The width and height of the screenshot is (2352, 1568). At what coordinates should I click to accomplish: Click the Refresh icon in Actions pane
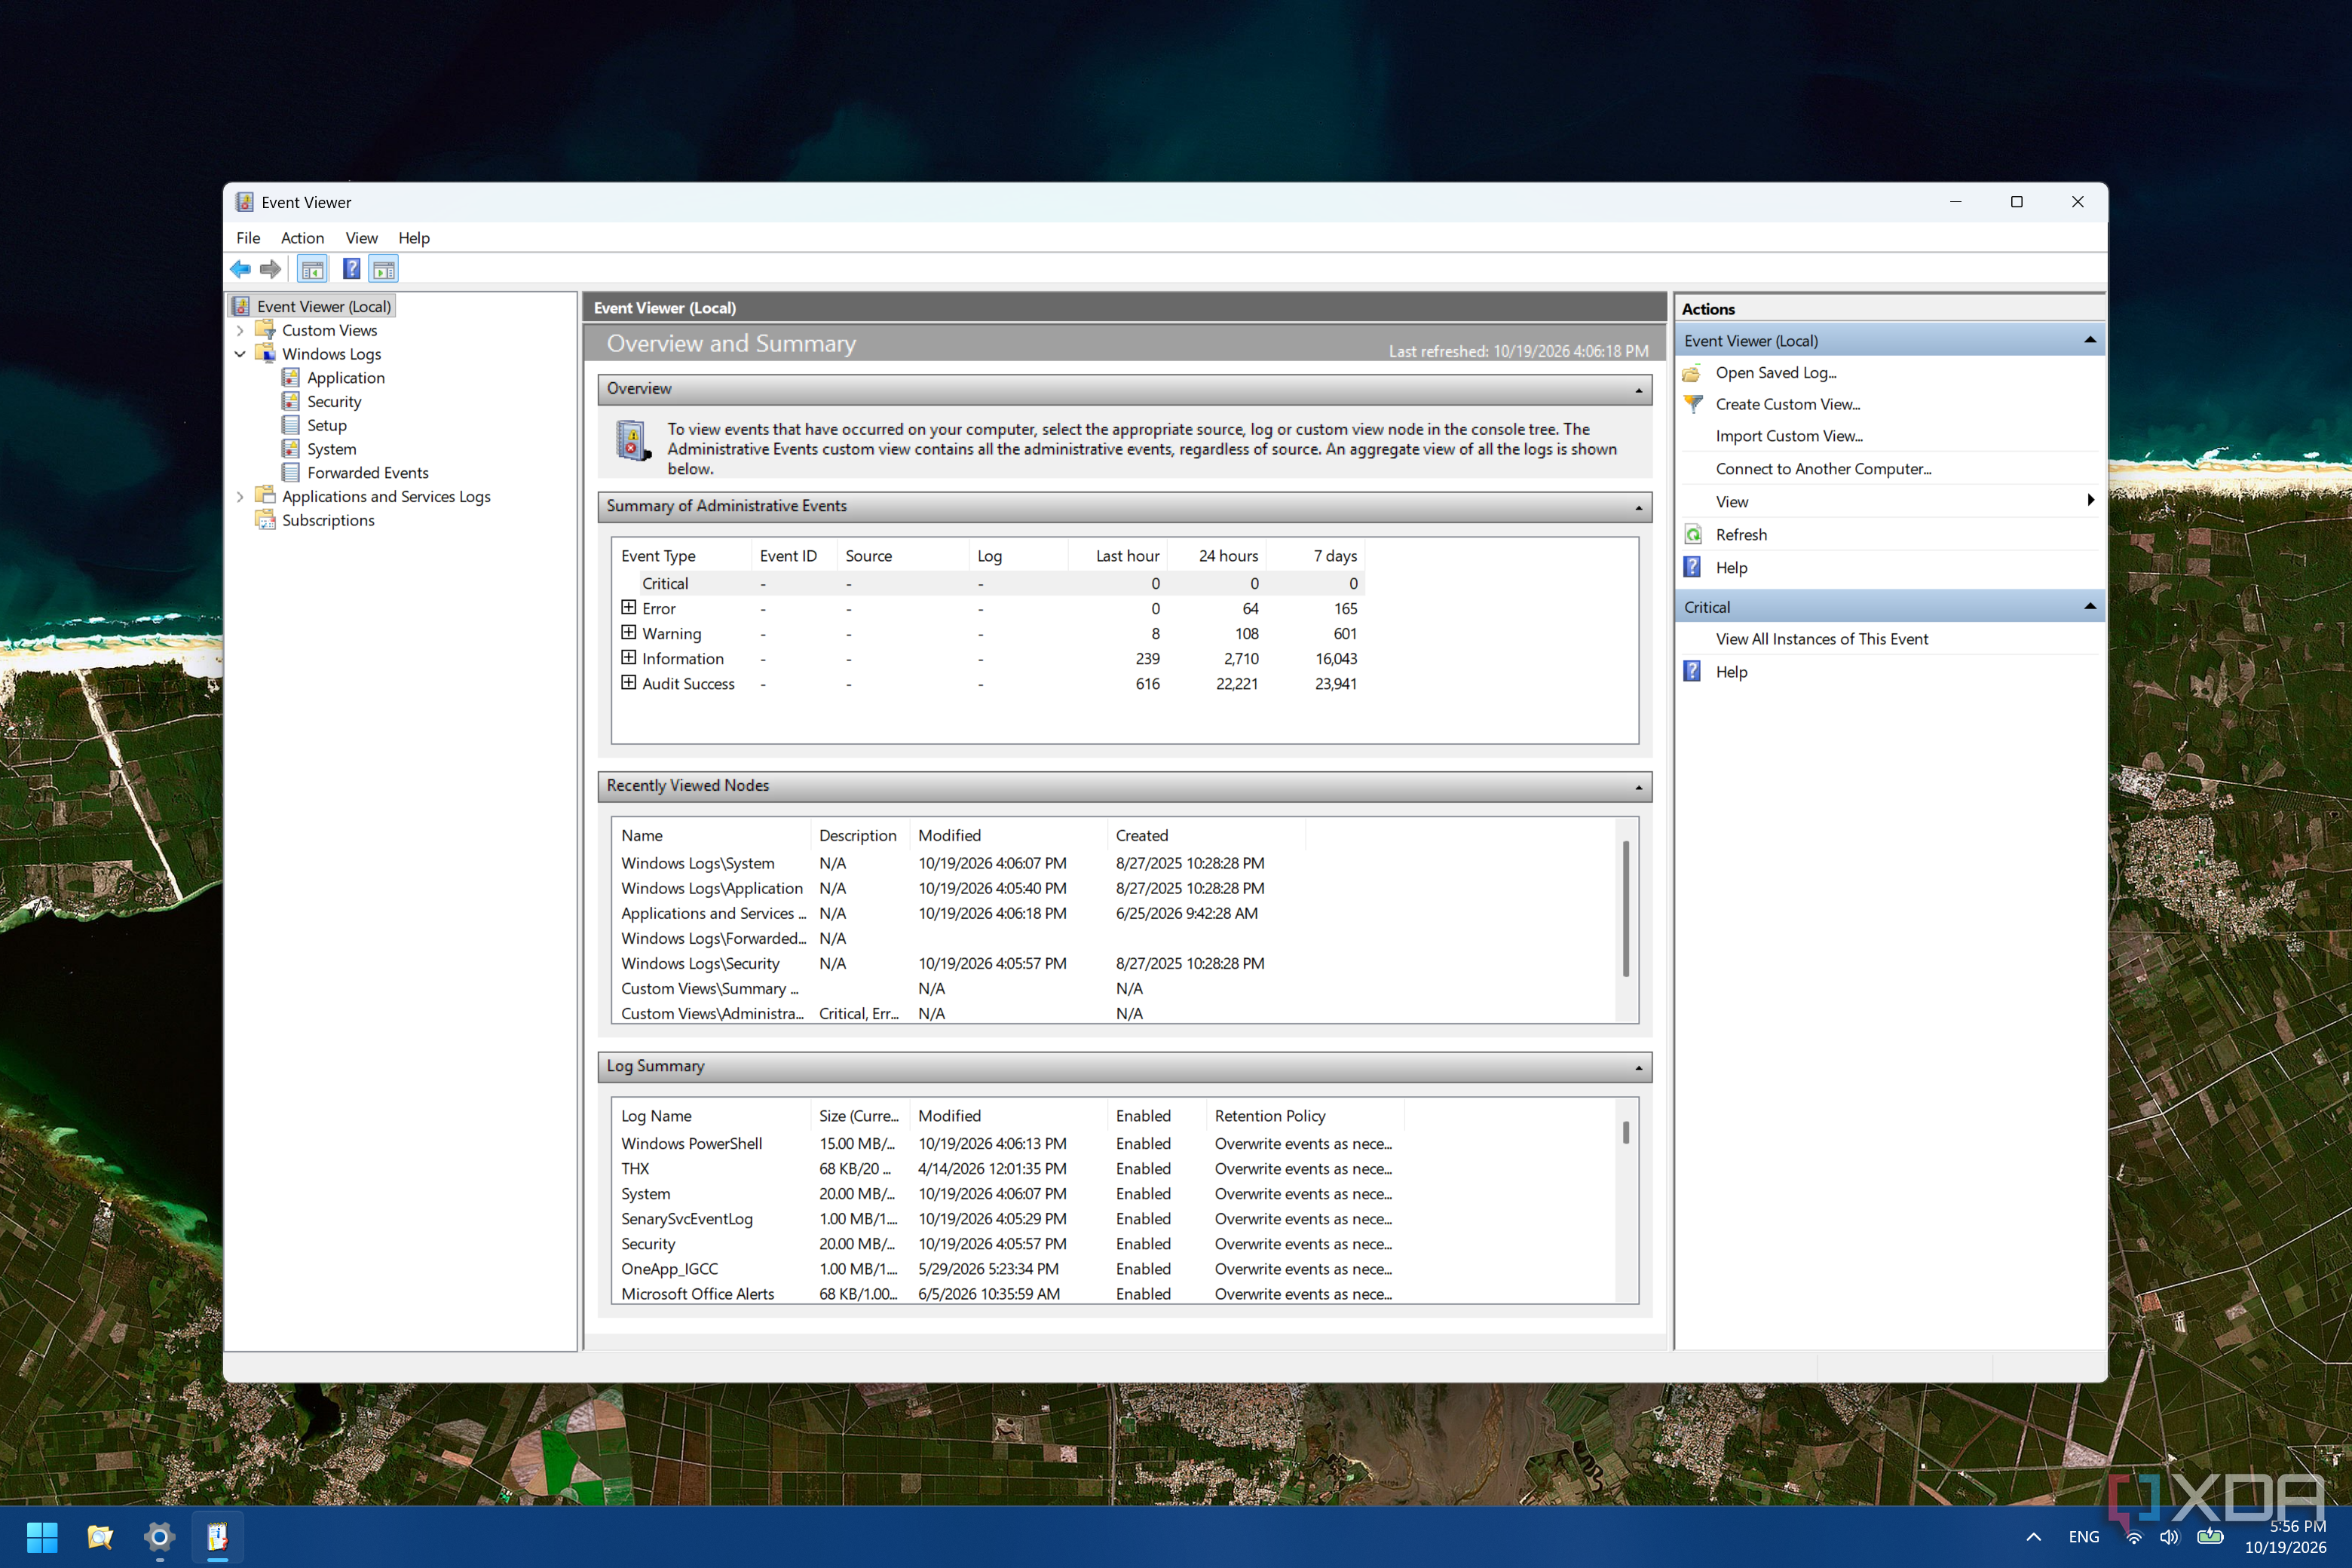point(1692,535)
